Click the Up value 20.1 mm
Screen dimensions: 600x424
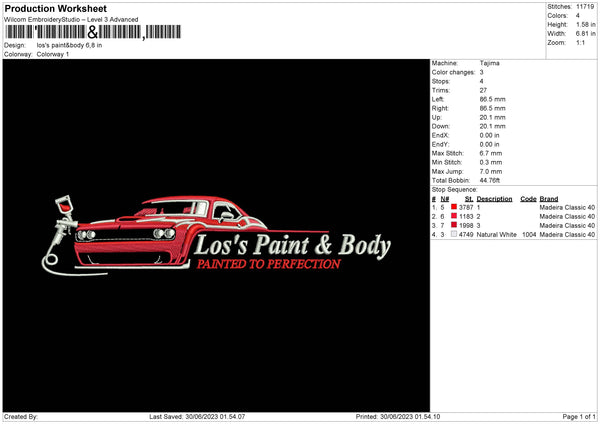[x=492, y=117]
